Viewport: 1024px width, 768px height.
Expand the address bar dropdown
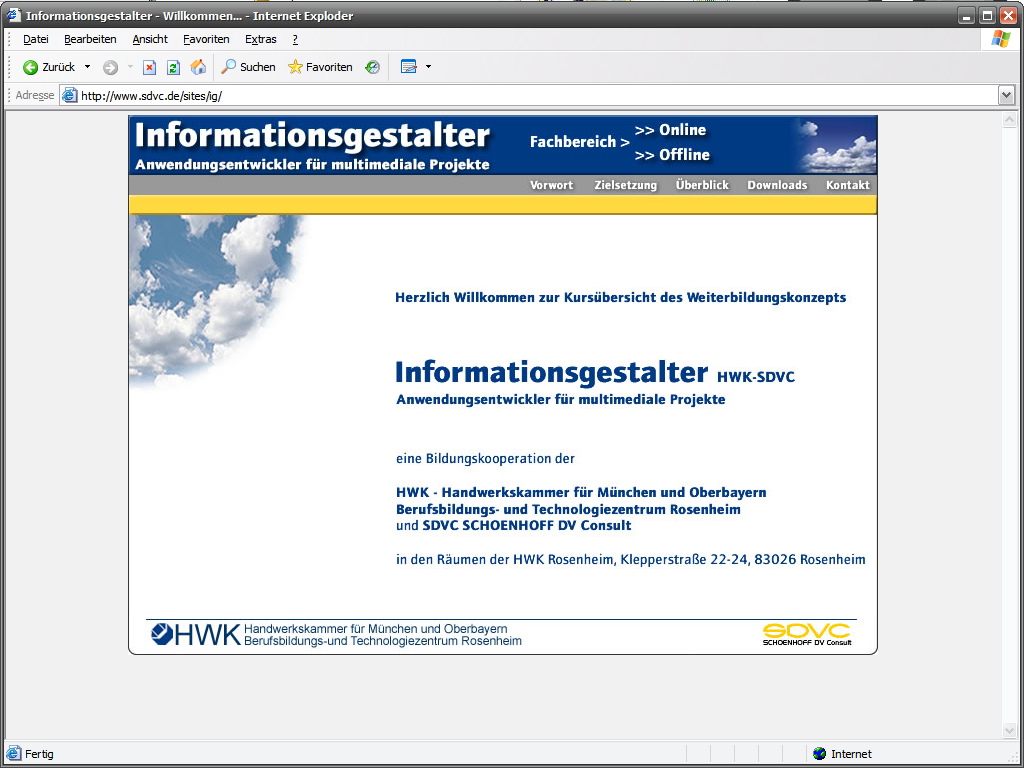coord(1006,95)
